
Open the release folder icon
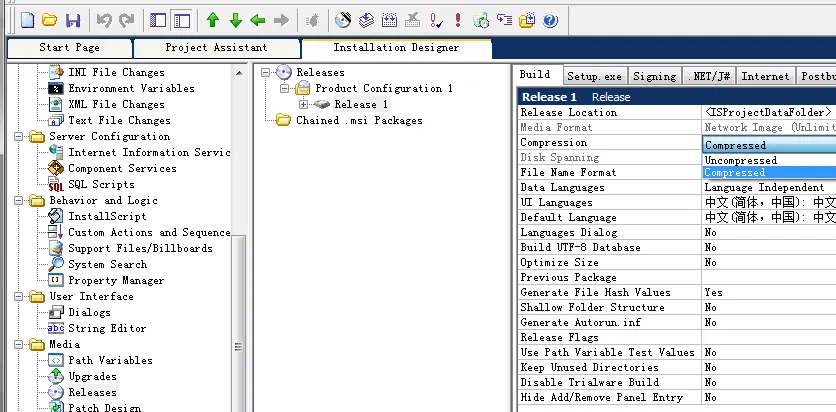coord(527,21)
